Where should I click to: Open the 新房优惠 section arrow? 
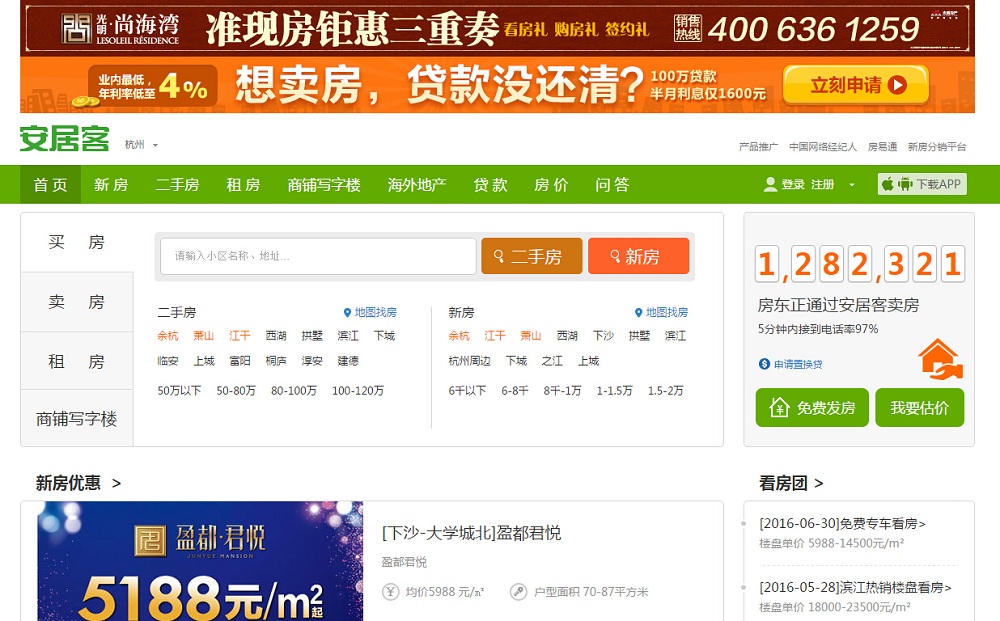pos(117,483)
